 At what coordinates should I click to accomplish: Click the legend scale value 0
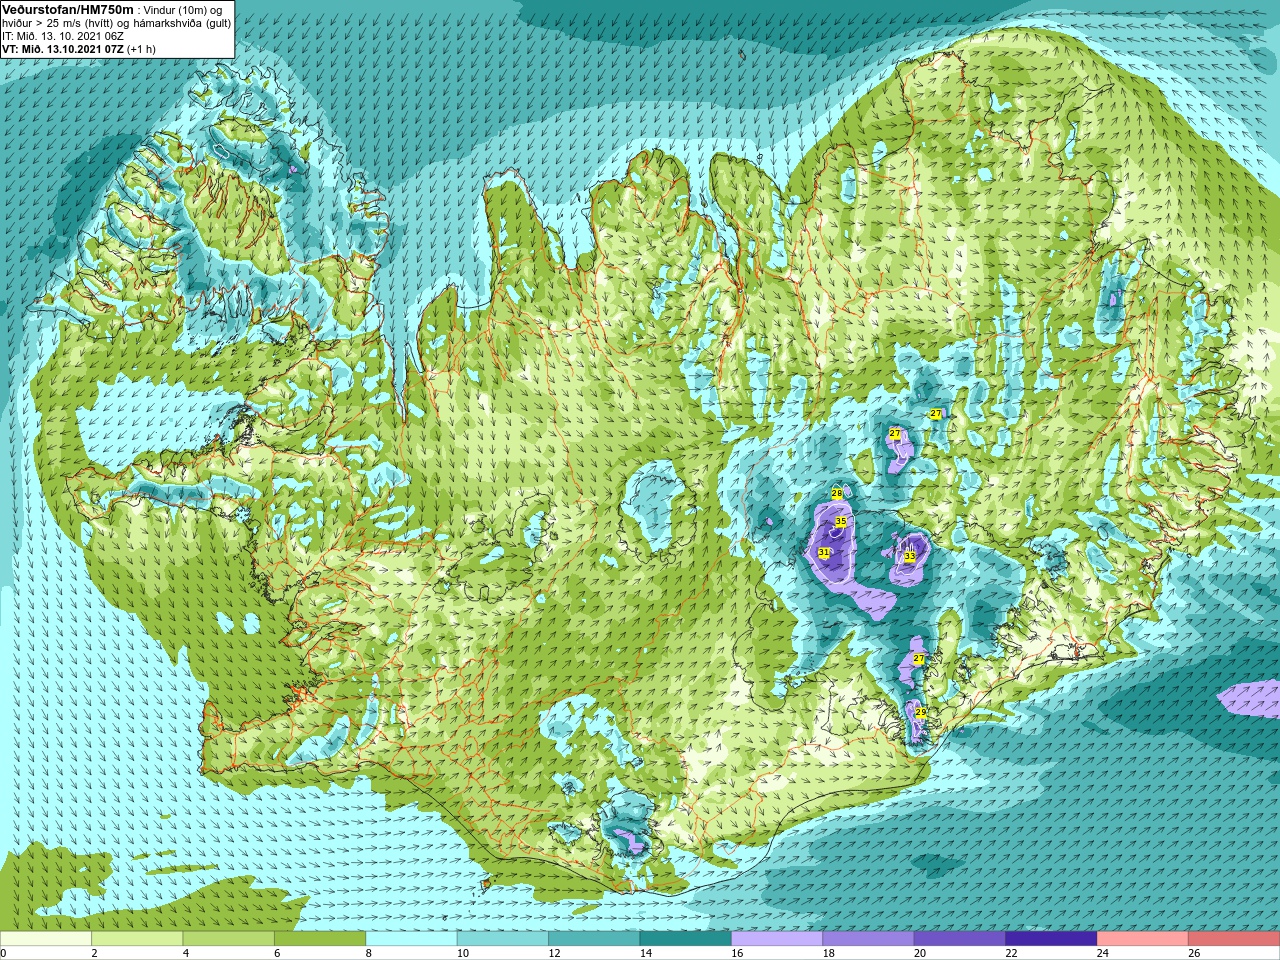(4, 954)
